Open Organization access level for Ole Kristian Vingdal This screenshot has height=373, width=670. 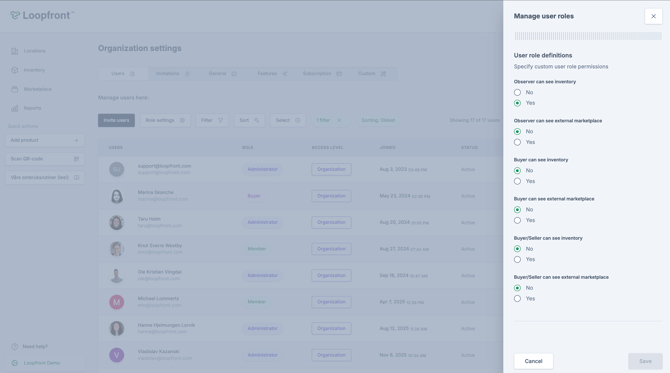(331, 276)
